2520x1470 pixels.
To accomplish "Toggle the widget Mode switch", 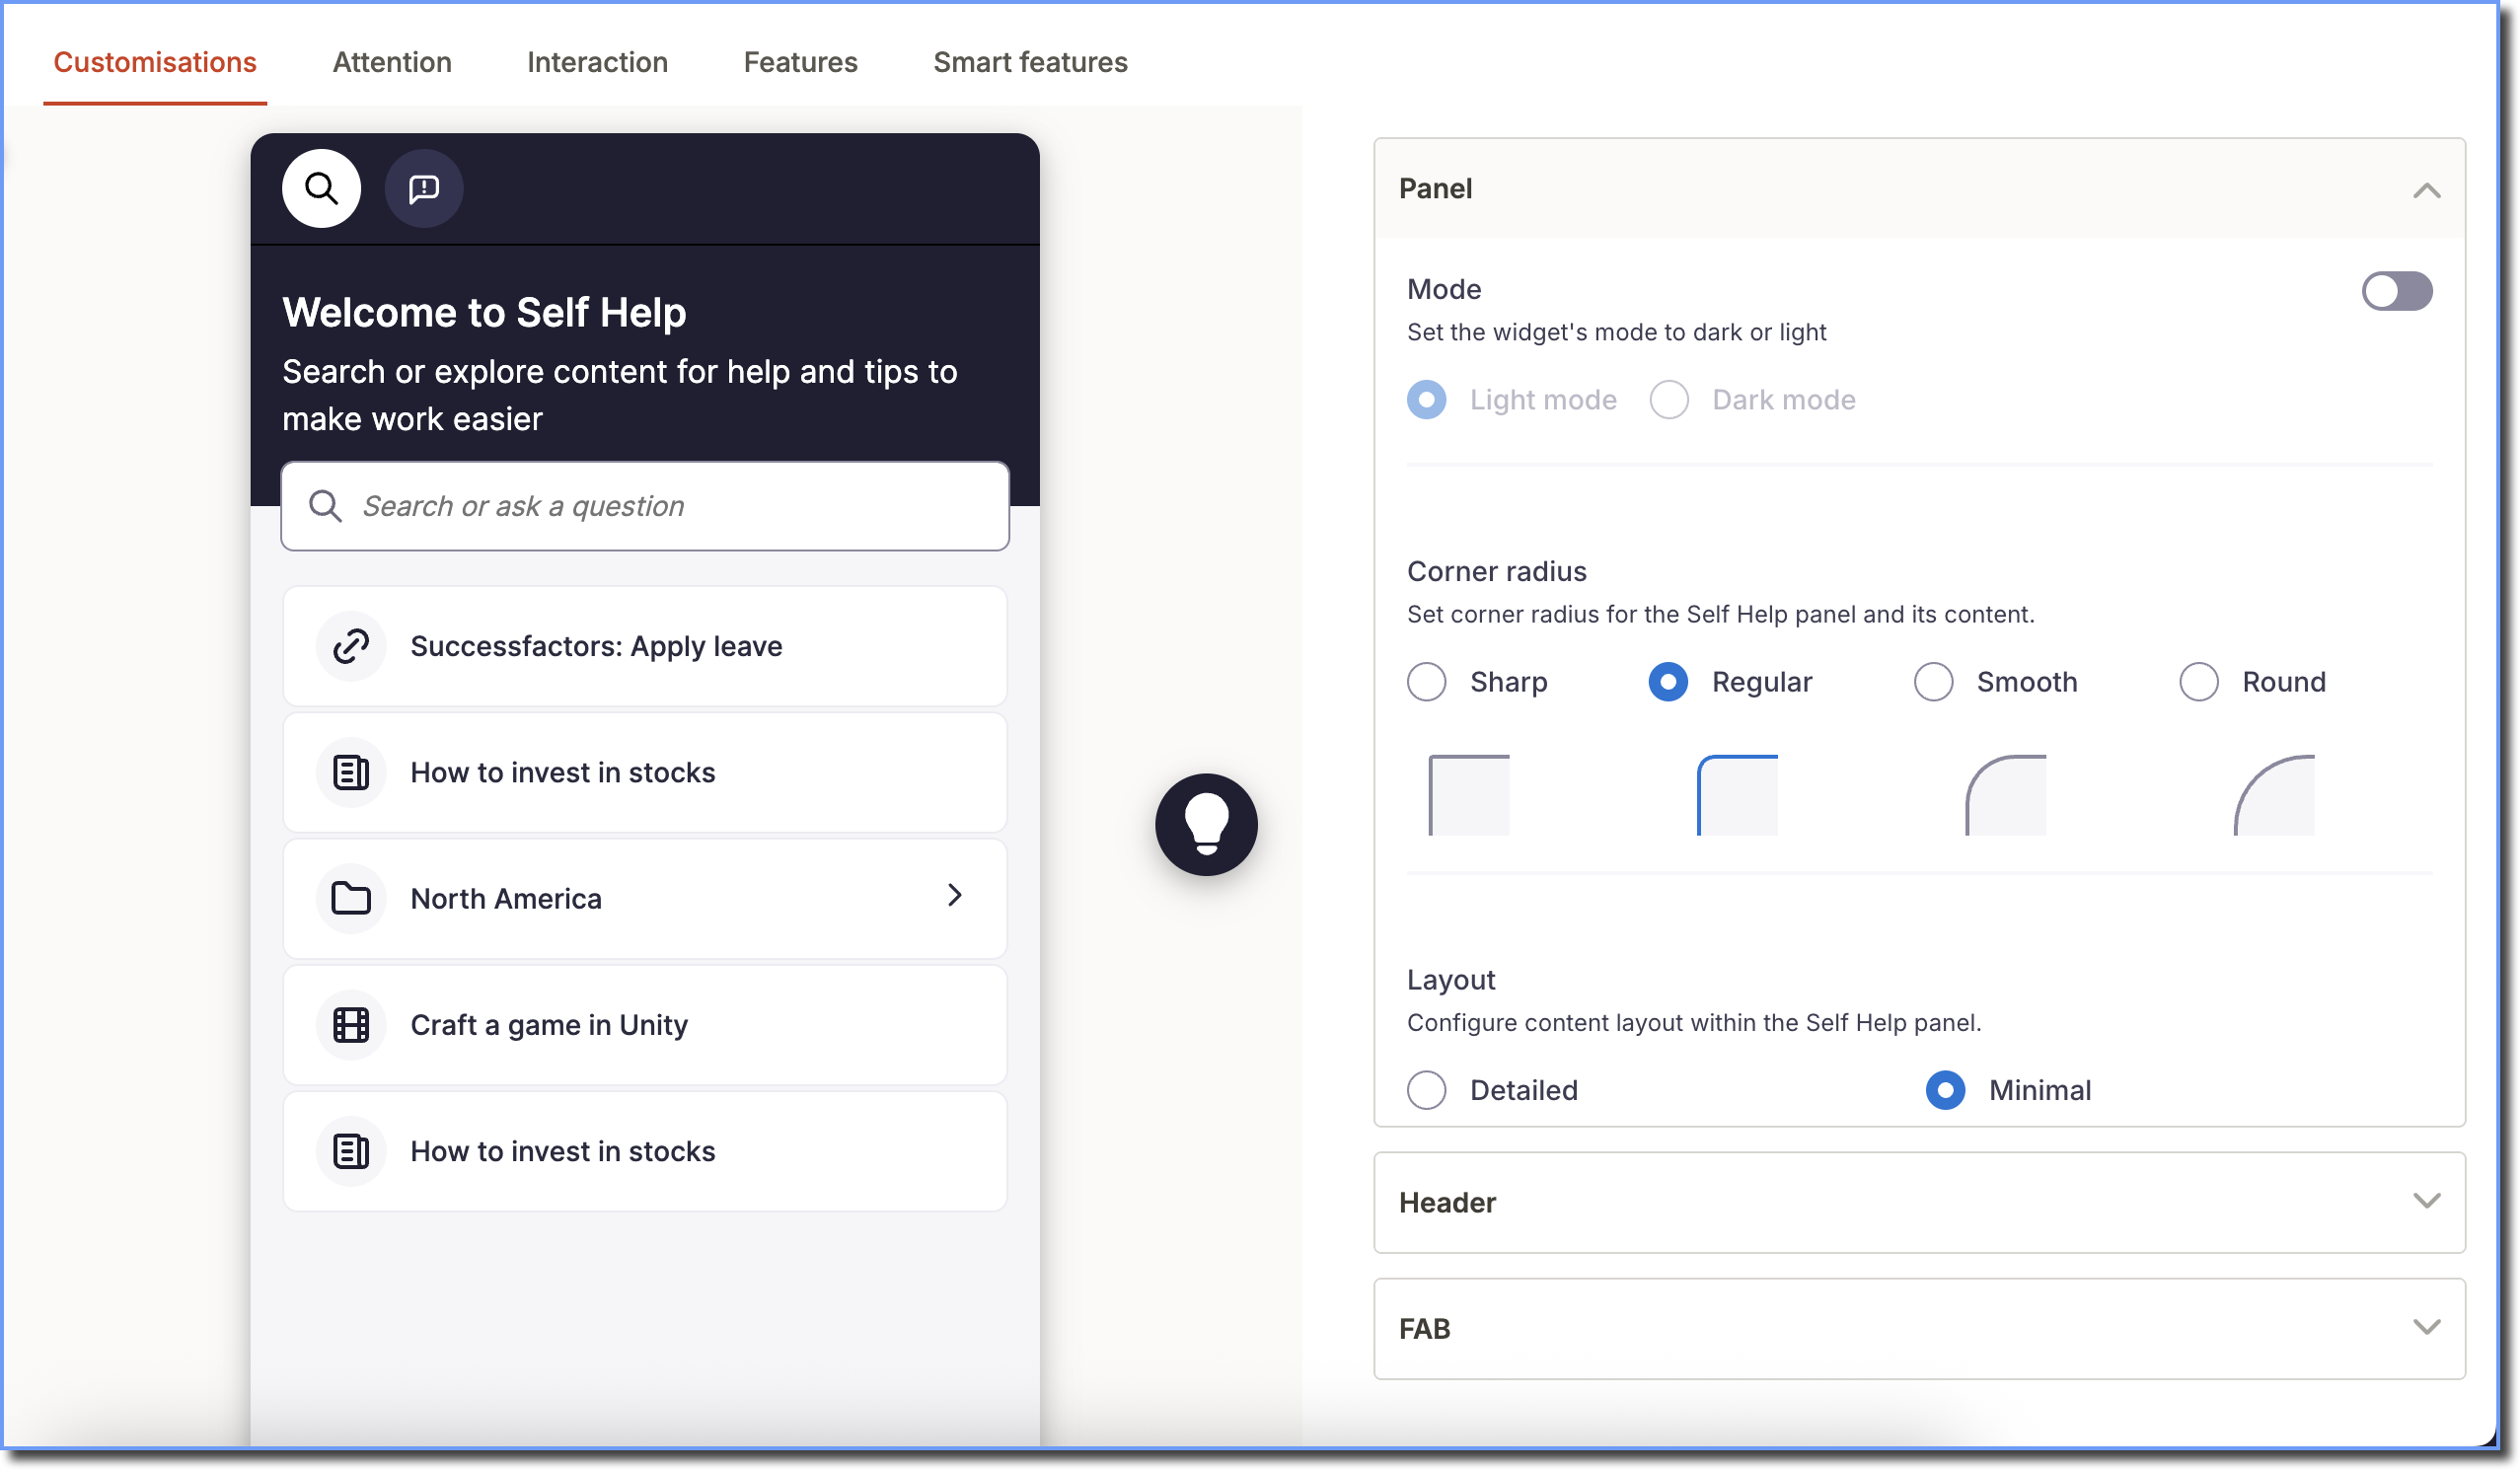I will click(x=2397, y=292).
